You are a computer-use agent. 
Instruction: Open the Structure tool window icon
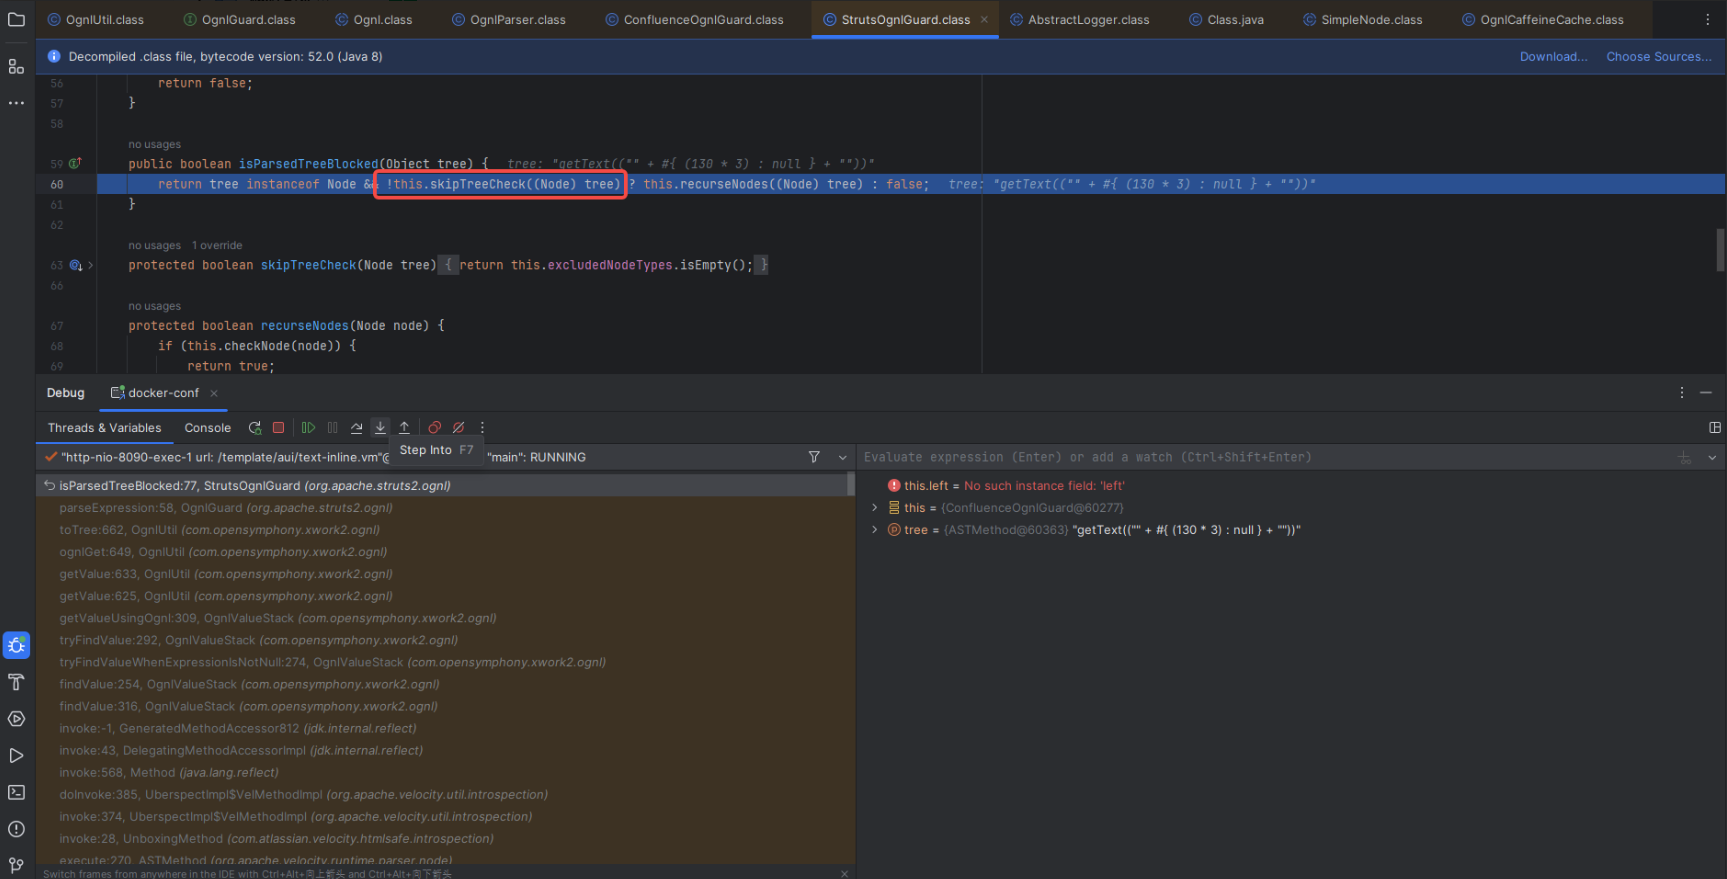16,66
